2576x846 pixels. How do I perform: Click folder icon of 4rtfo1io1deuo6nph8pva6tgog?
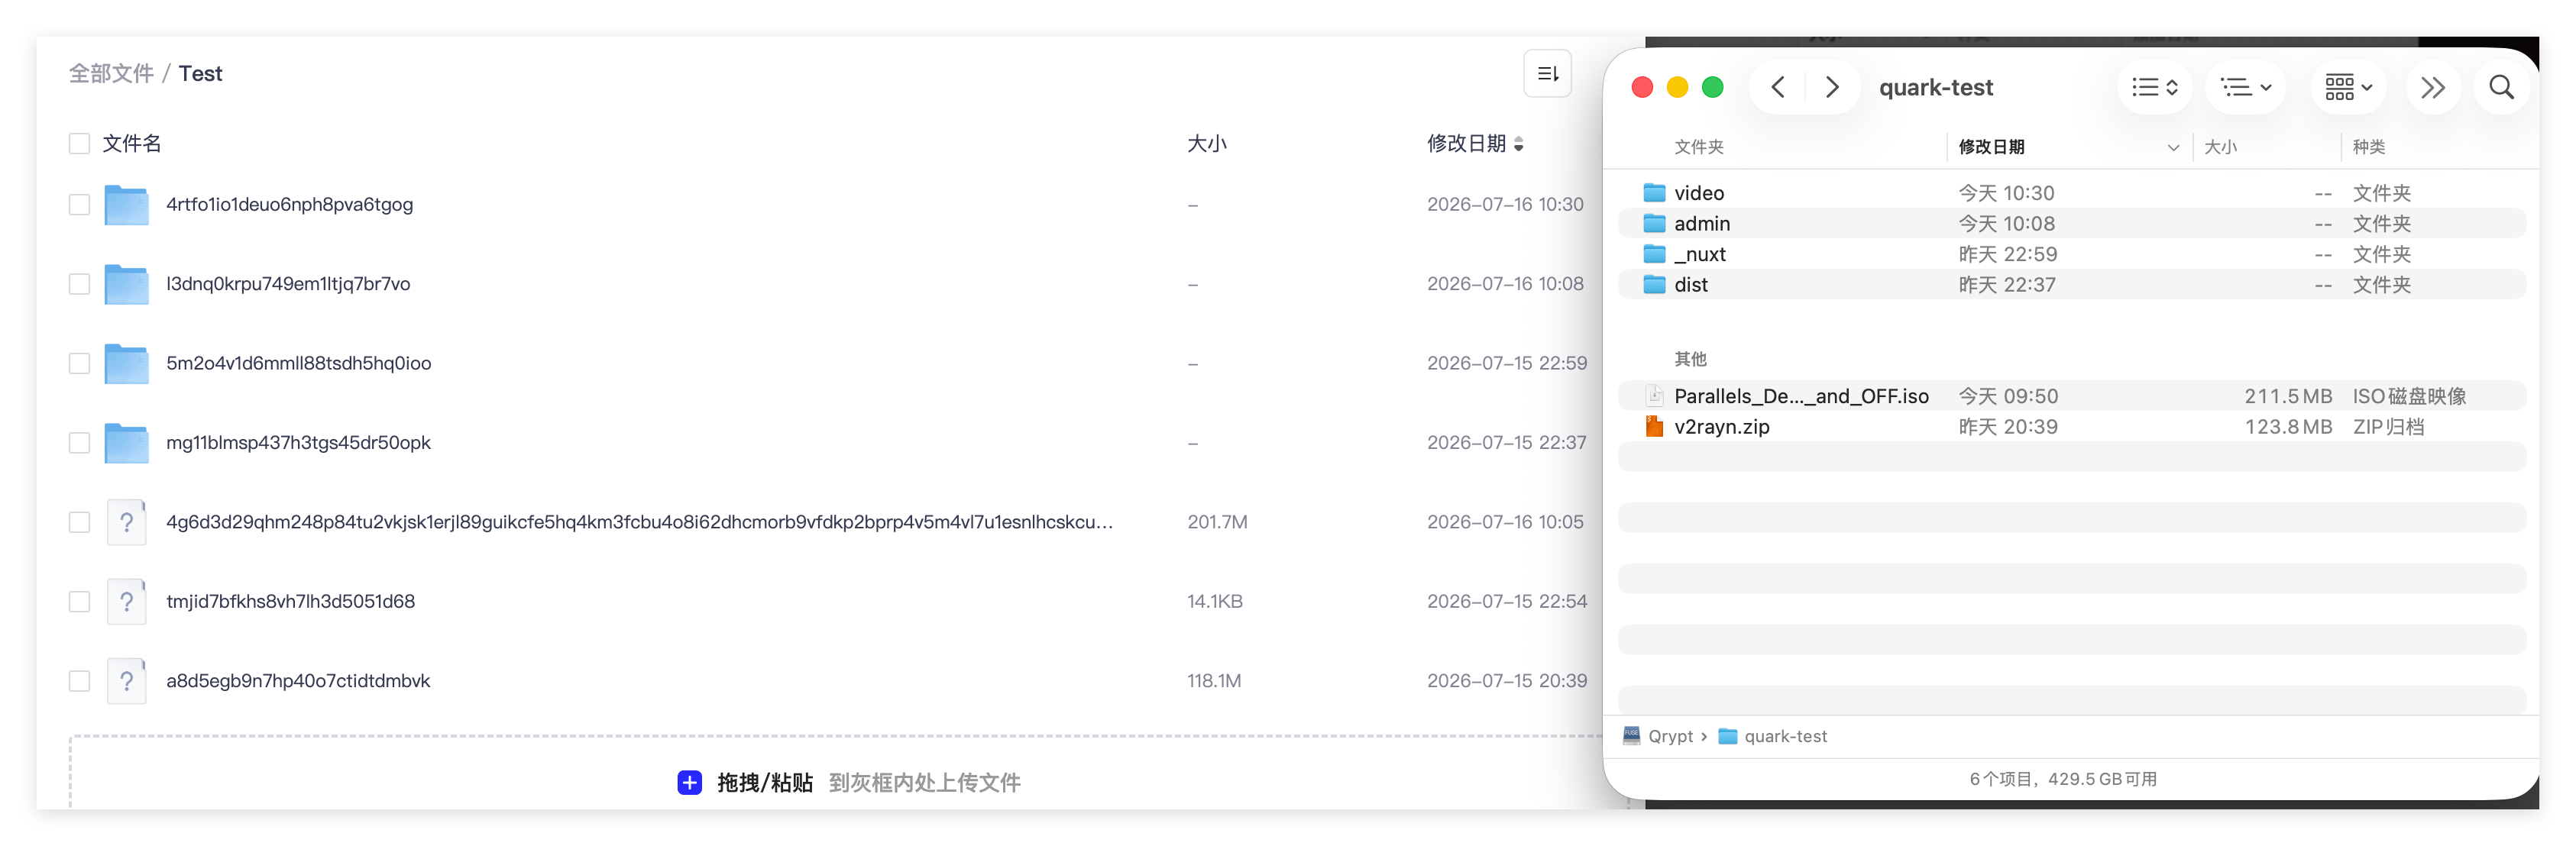(126, 205)
